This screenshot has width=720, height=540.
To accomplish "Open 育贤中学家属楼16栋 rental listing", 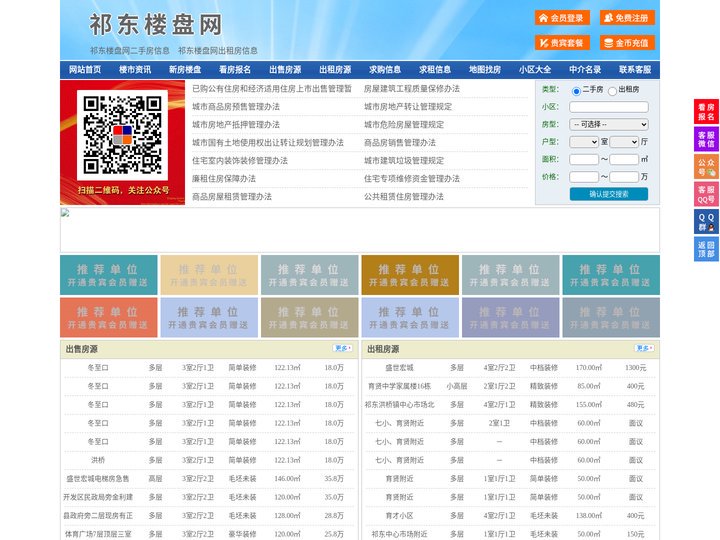I will pos(399,386).
